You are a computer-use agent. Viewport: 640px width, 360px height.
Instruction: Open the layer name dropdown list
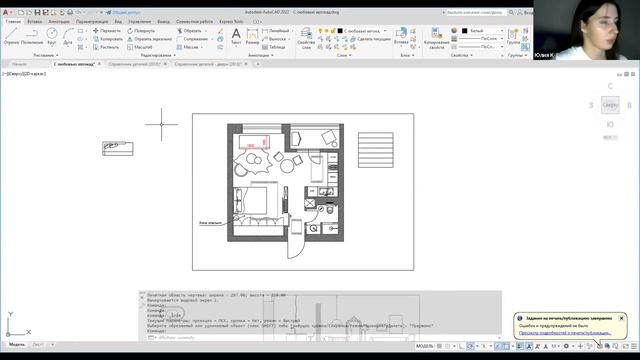coord(384,31)
